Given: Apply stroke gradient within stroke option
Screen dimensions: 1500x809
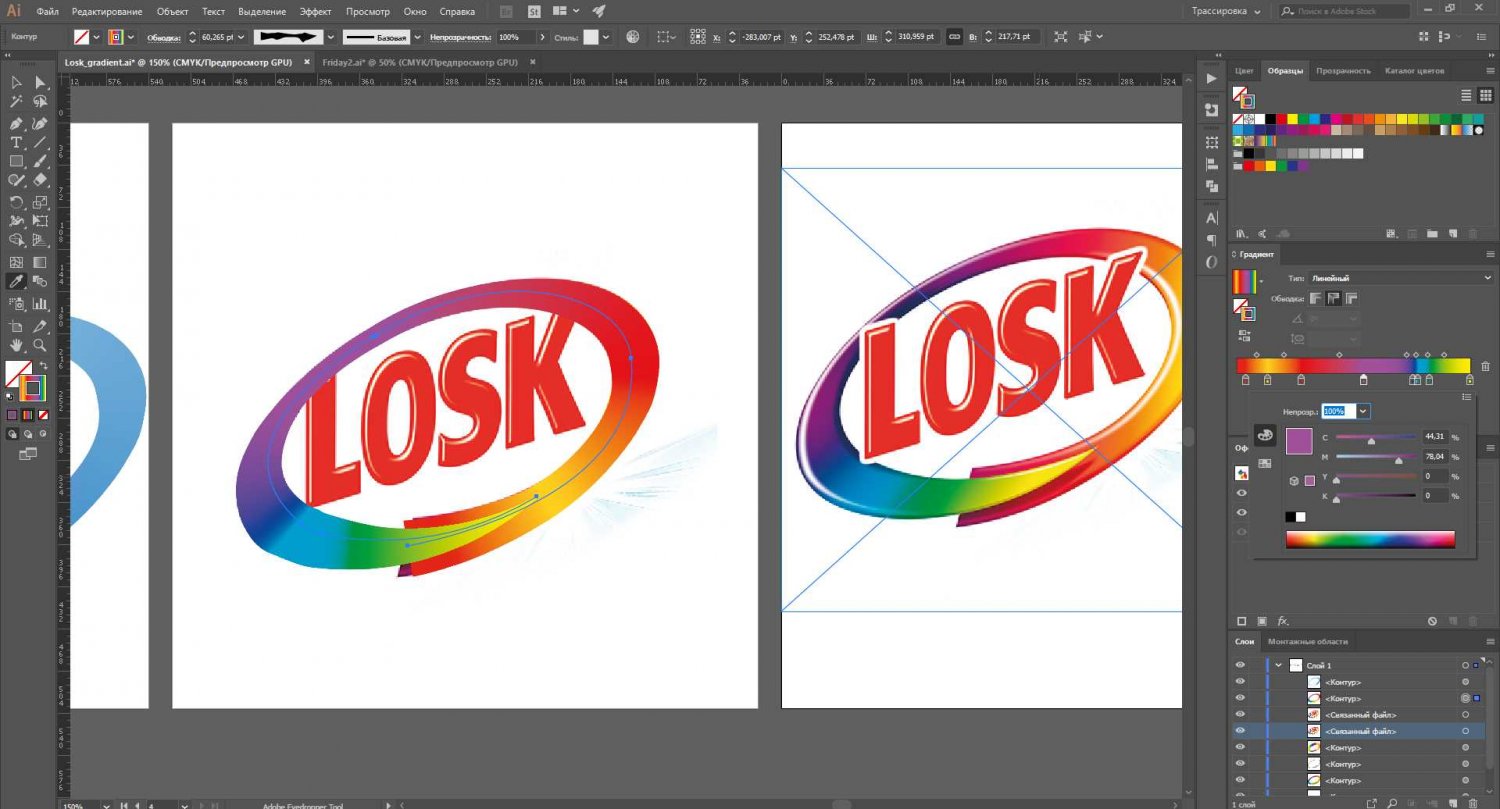Looking at the screenshot, I should [x=1317, y=298].
